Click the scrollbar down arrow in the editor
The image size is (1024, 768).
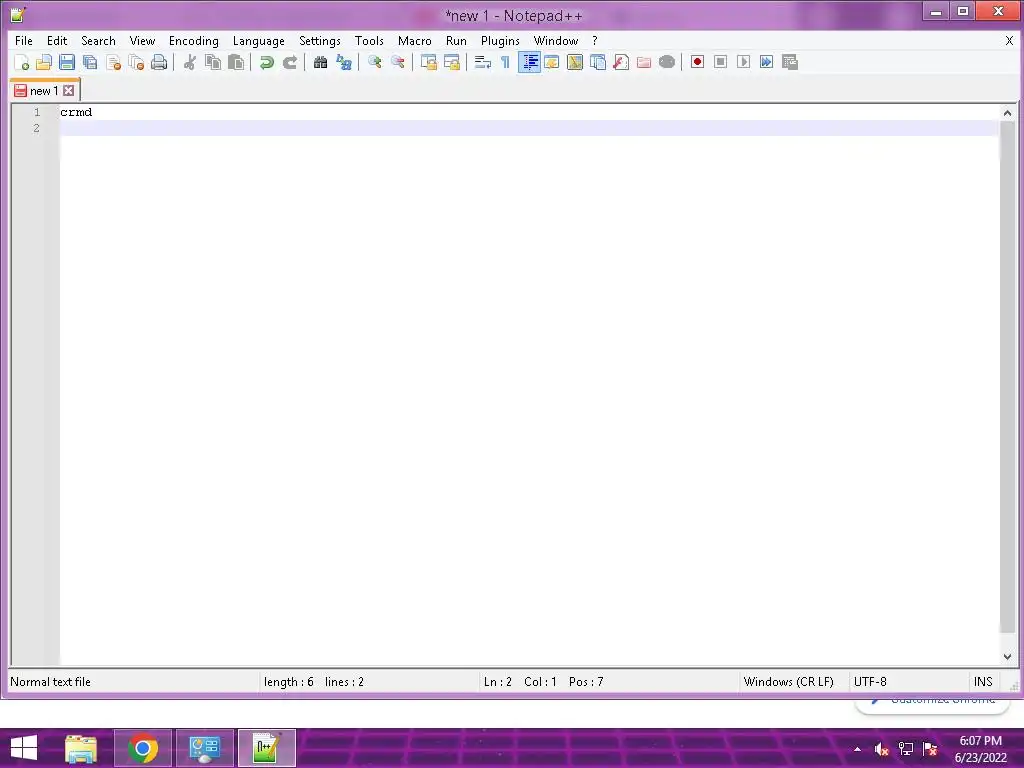click(x=1007, y=657)
